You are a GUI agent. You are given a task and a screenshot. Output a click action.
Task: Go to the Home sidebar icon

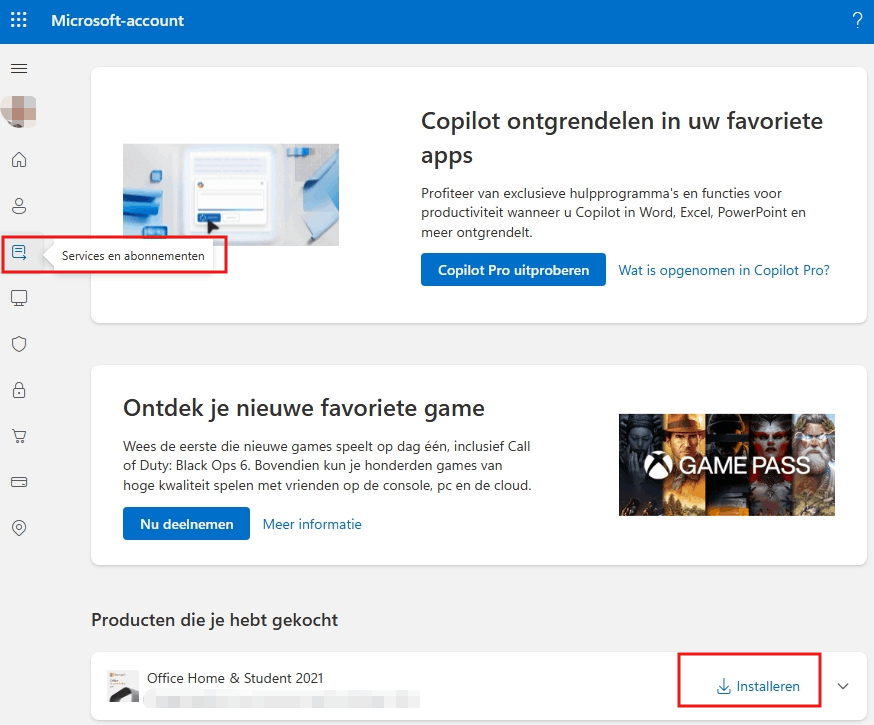click(x=19, y=160)
